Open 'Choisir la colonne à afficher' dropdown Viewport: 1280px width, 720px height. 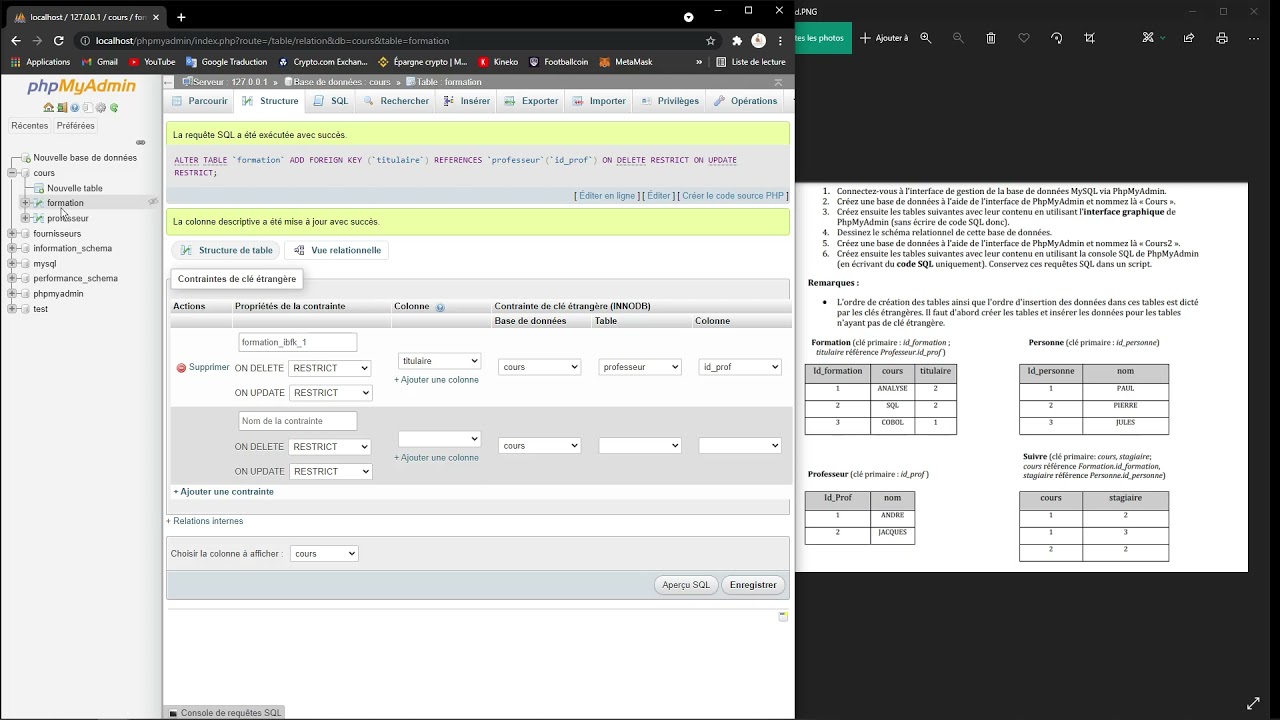(324, 554)
